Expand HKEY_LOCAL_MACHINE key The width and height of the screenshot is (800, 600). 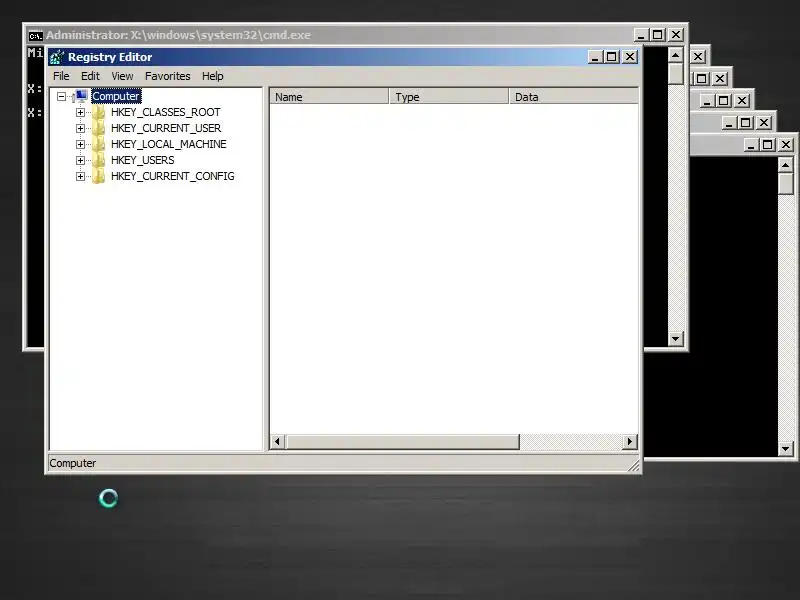[80, 144]
